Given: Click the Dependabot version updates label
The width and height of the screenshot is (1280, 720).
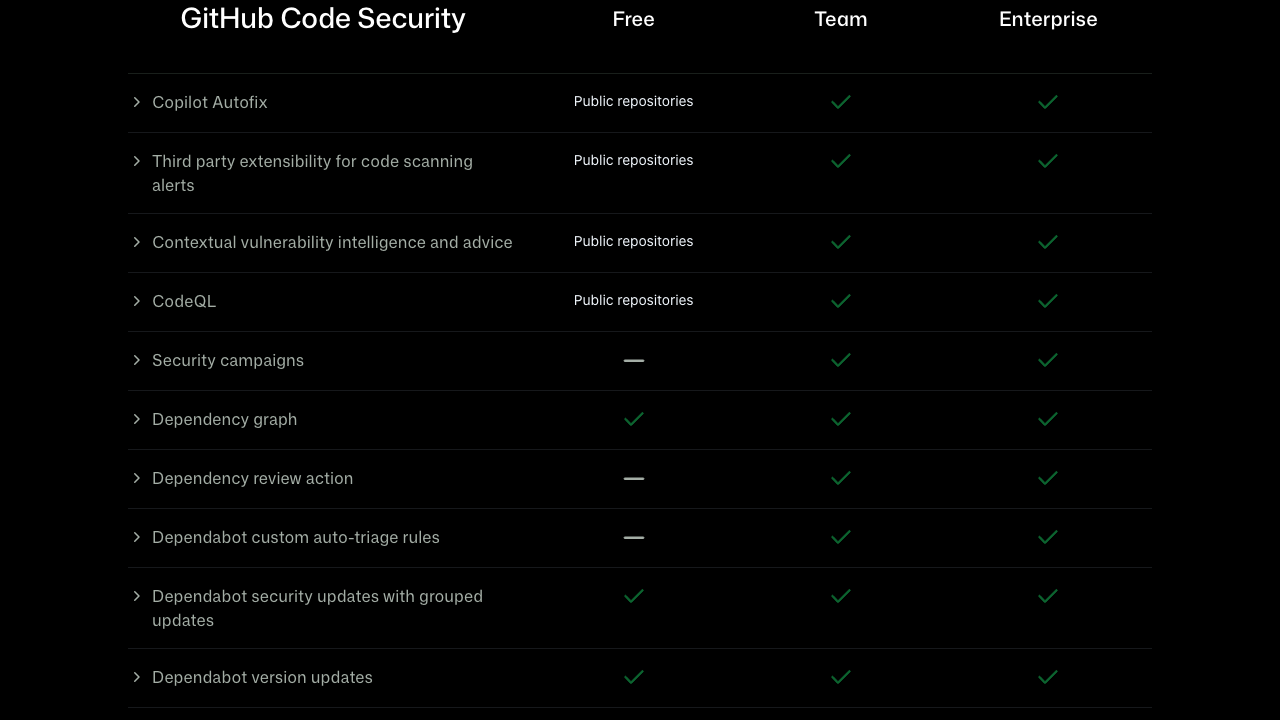Looking at the screenshot, I should pyautogui.click(x=262, y=677).
